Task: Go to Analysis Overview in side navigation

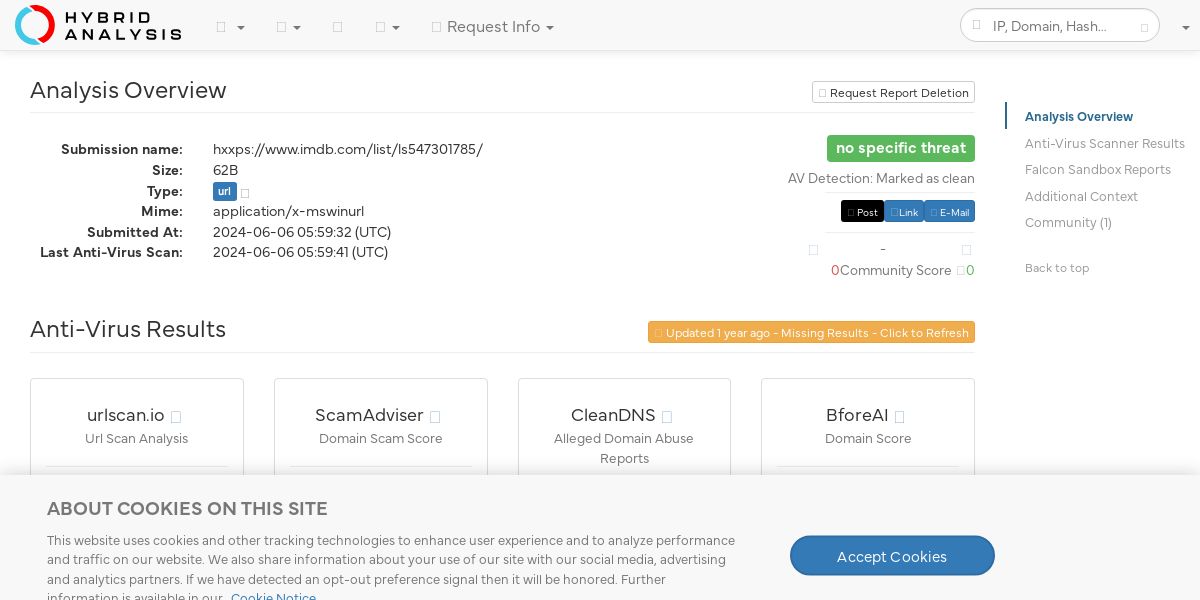Action: 1079,117
